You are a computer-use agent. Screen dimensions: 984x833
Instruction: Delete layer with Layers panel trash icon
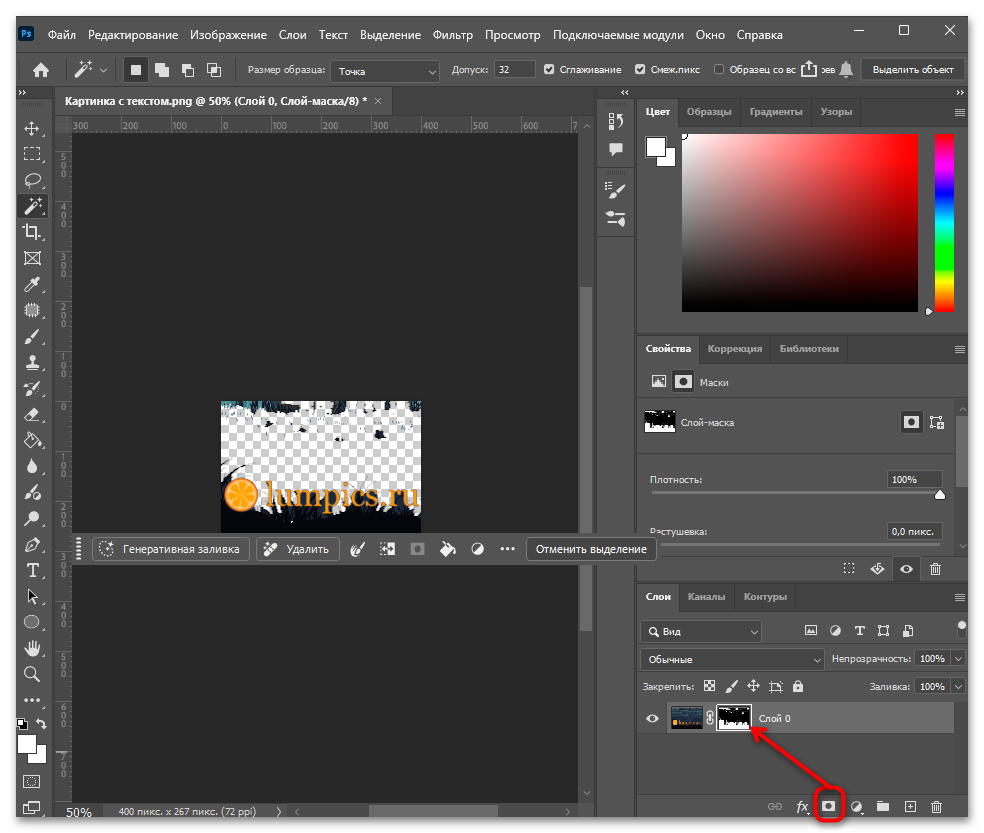tap(936, 807)
